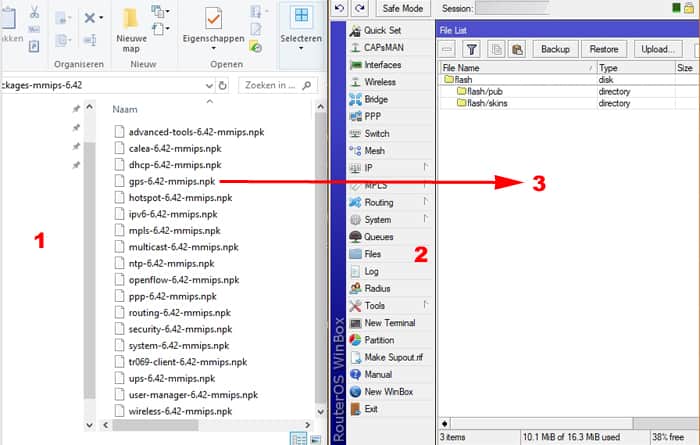The image size is (700, 445).
Task: Open Files in the WinBox sidebar
Action: point(372,254)
